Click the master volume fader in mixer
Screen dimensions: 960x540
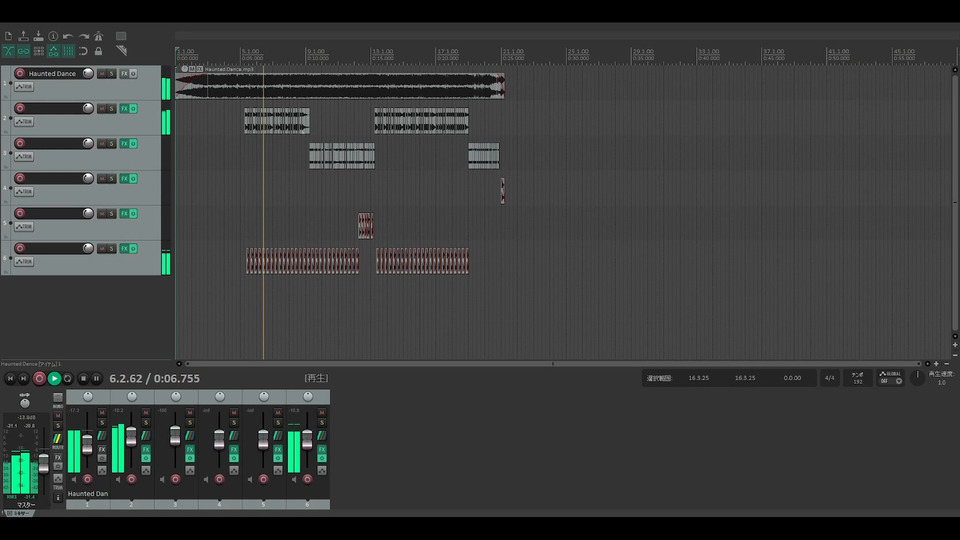click(x=43, y=463)
